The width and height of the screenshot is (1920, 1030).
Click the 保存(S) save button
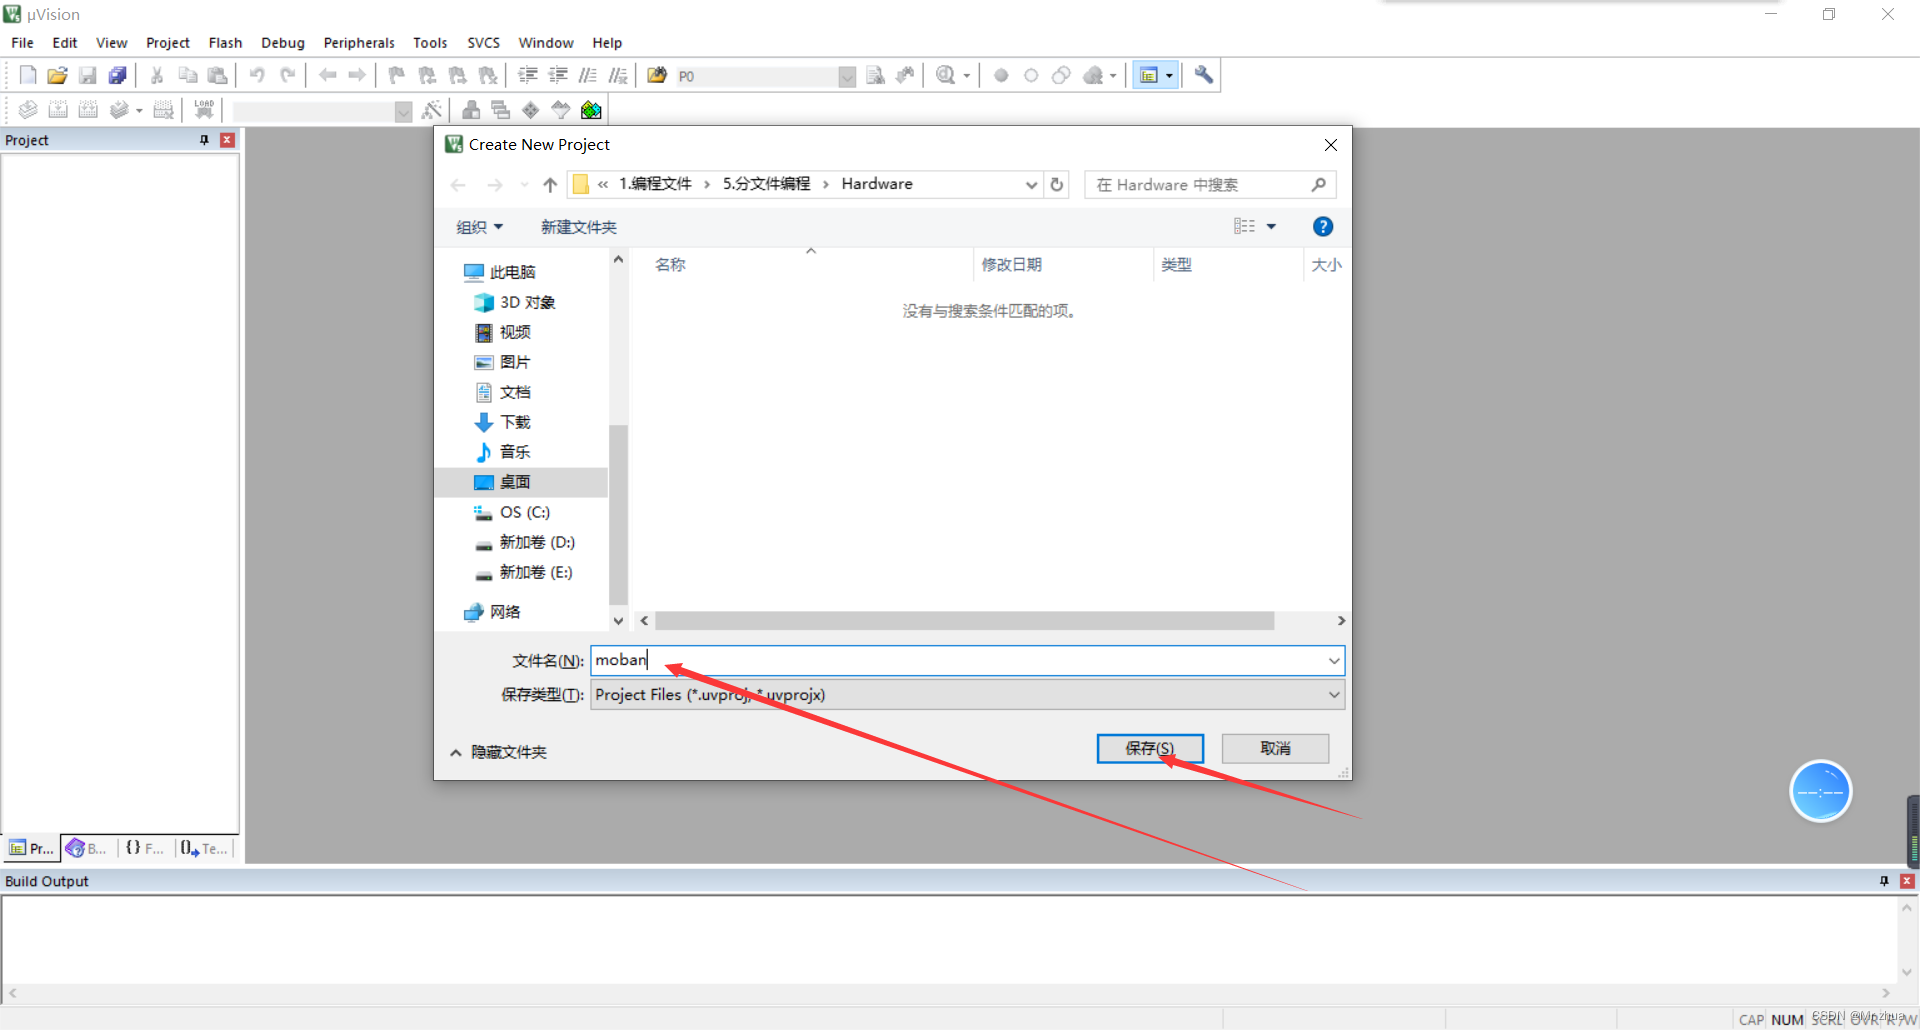coord(1150,748)
